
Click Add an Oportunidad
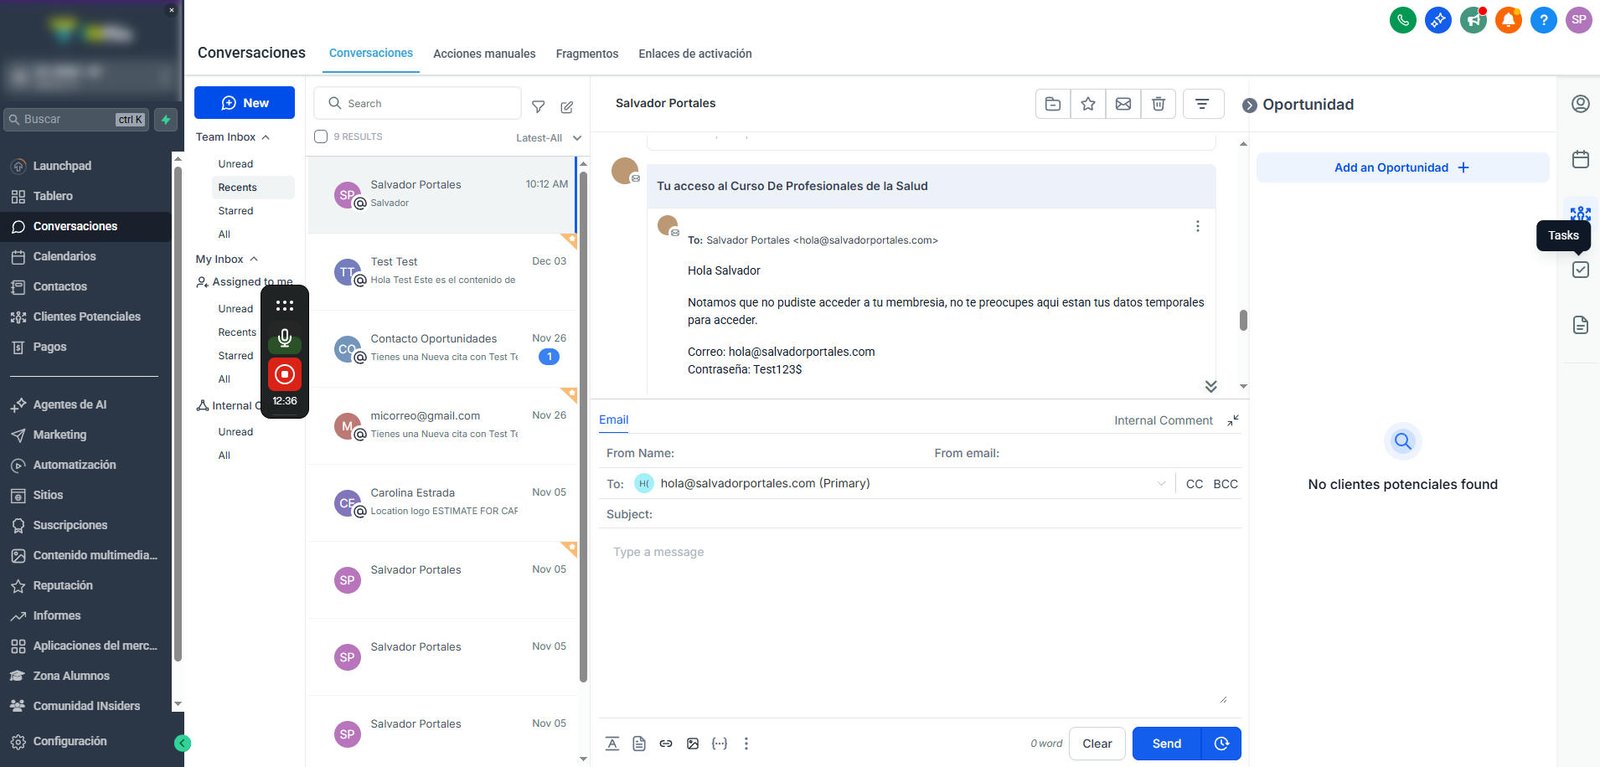pyautogui.click(x=1402, y=167)
